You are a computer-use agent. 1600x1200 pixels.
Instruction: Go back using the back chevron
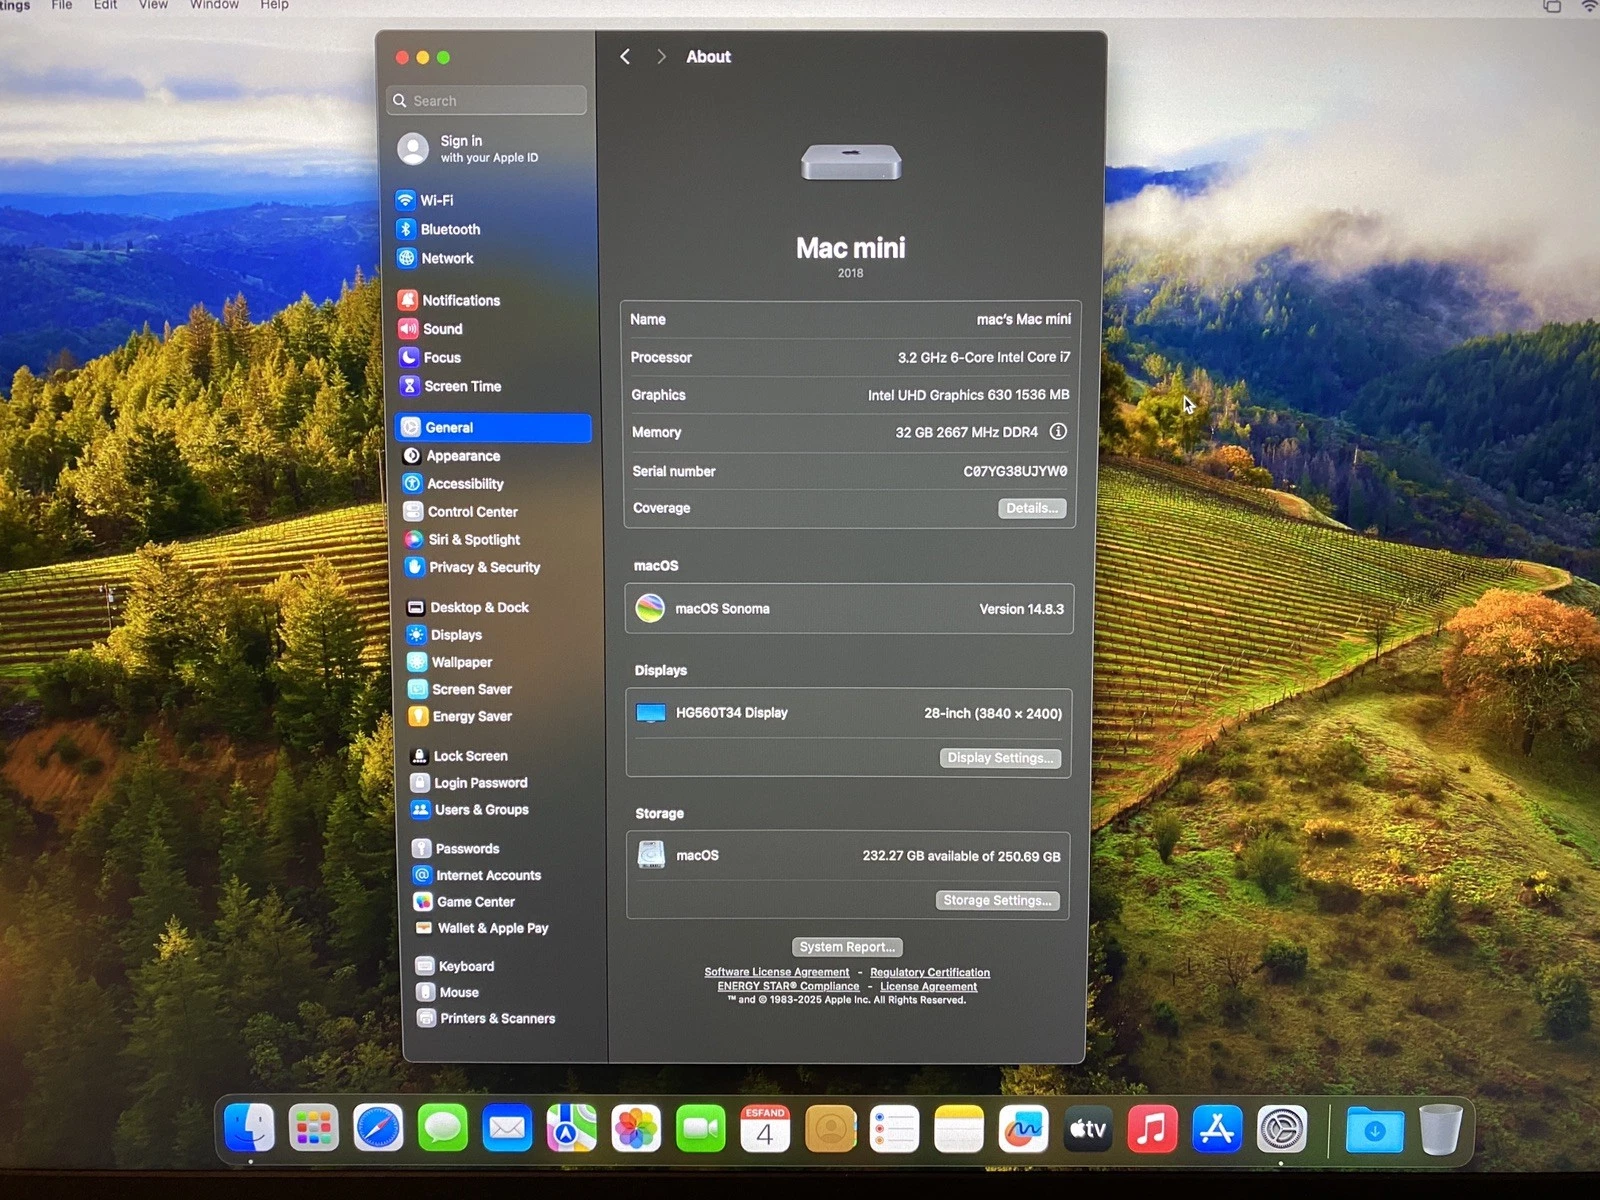625,57
